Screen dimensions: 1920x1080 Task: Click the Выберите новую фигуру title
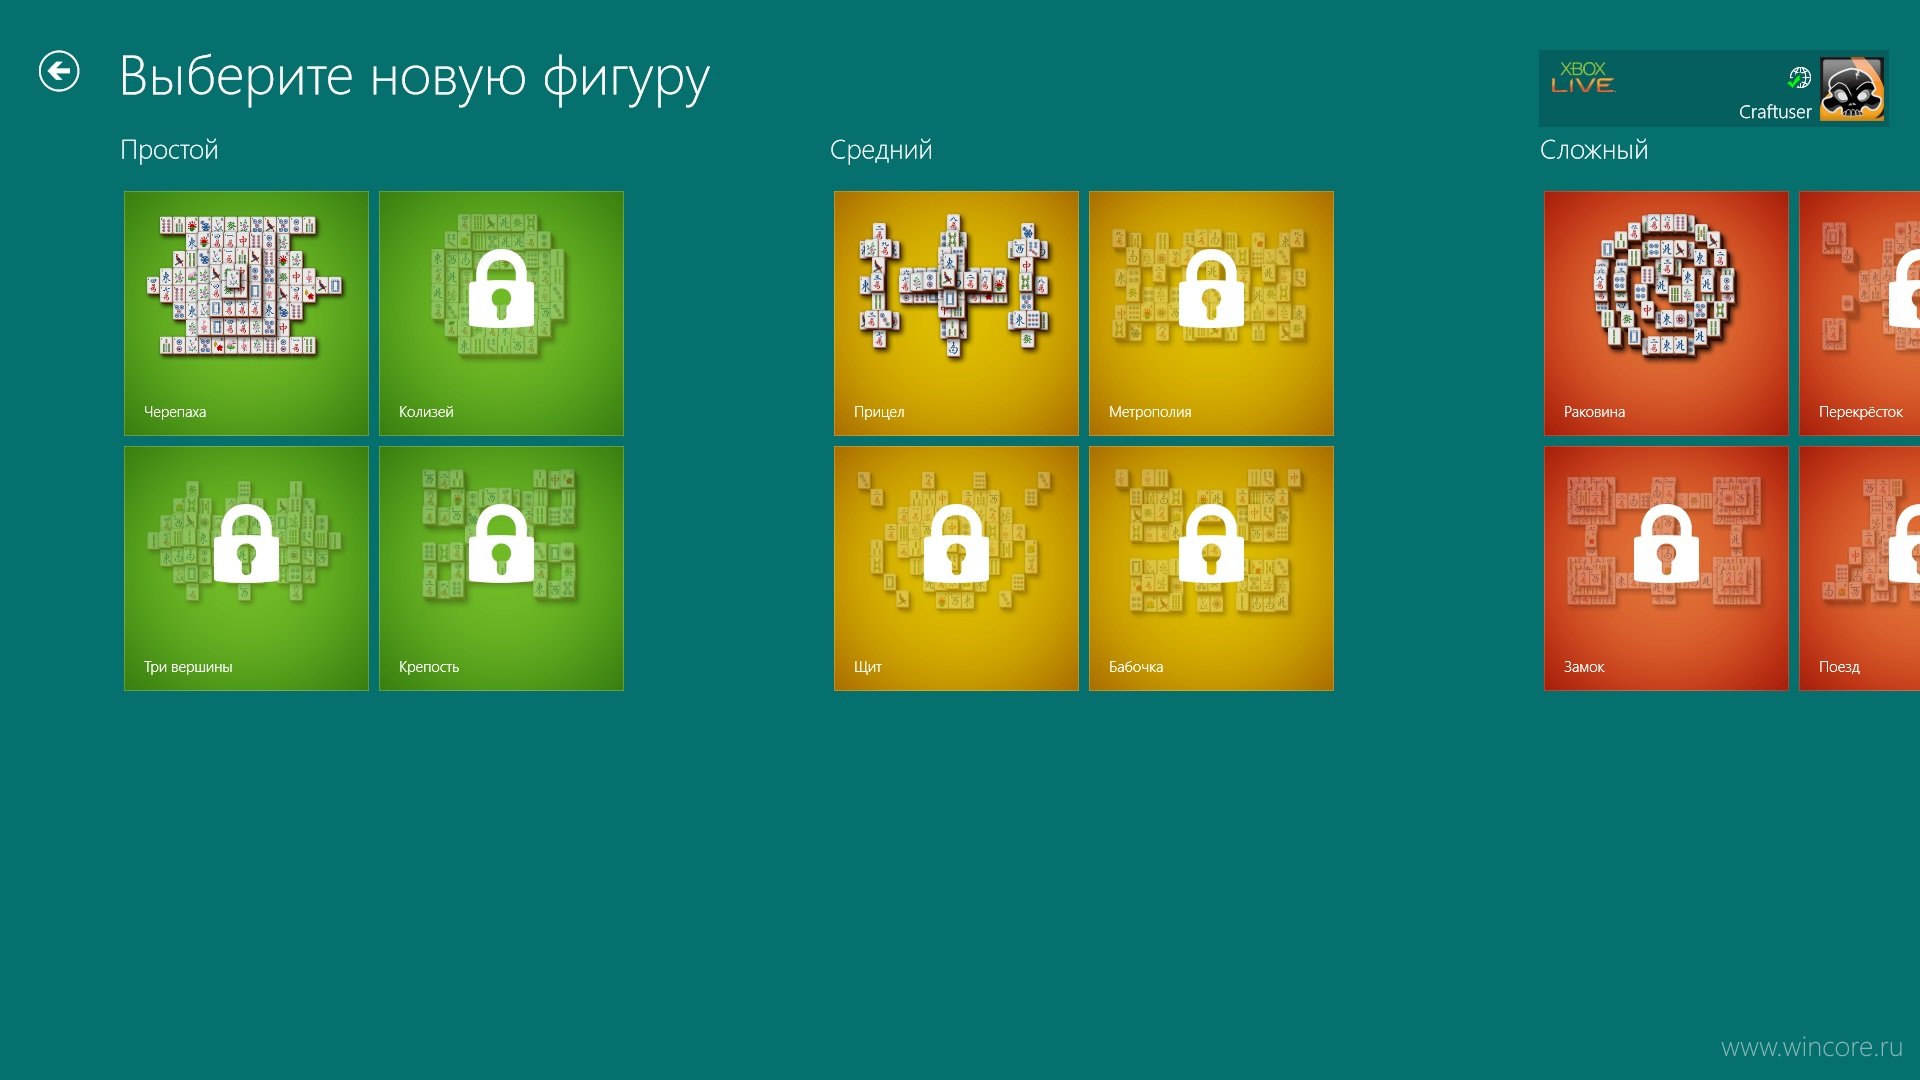coord(414,78)
